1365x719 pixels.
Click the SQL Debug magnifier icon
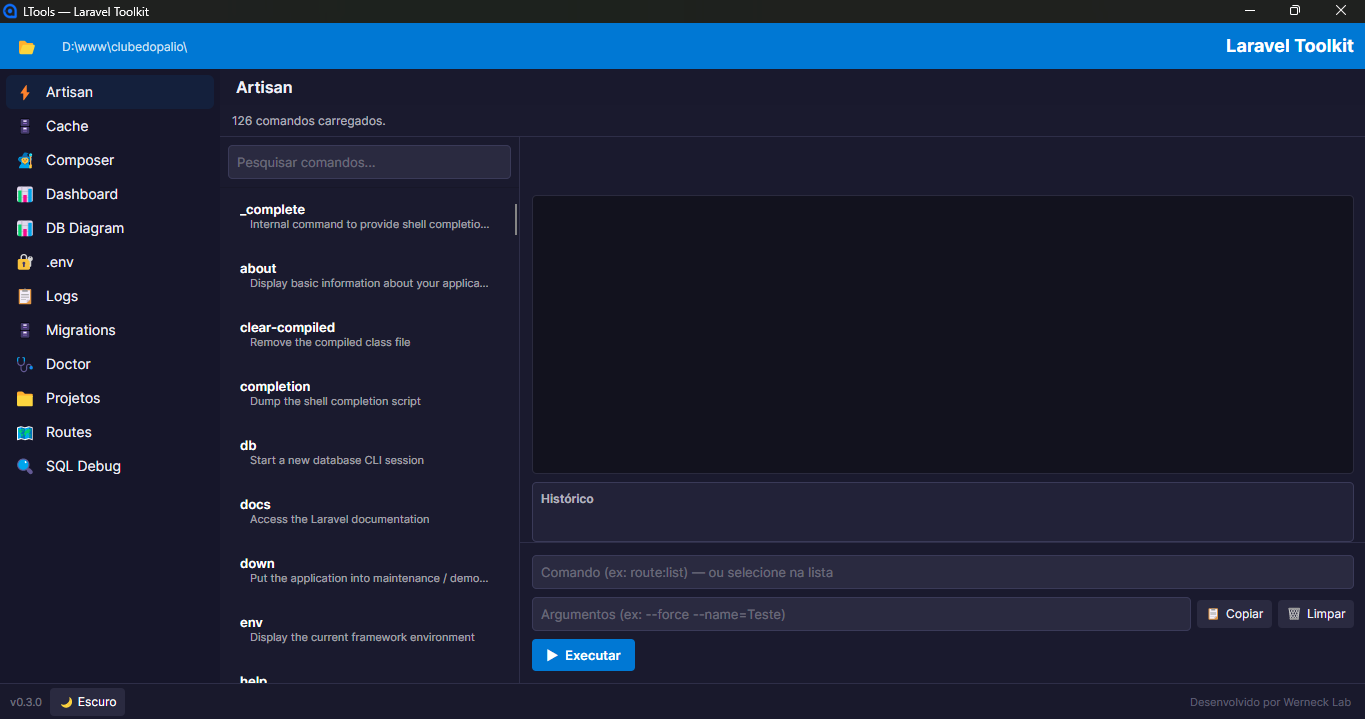click(25, 466)
